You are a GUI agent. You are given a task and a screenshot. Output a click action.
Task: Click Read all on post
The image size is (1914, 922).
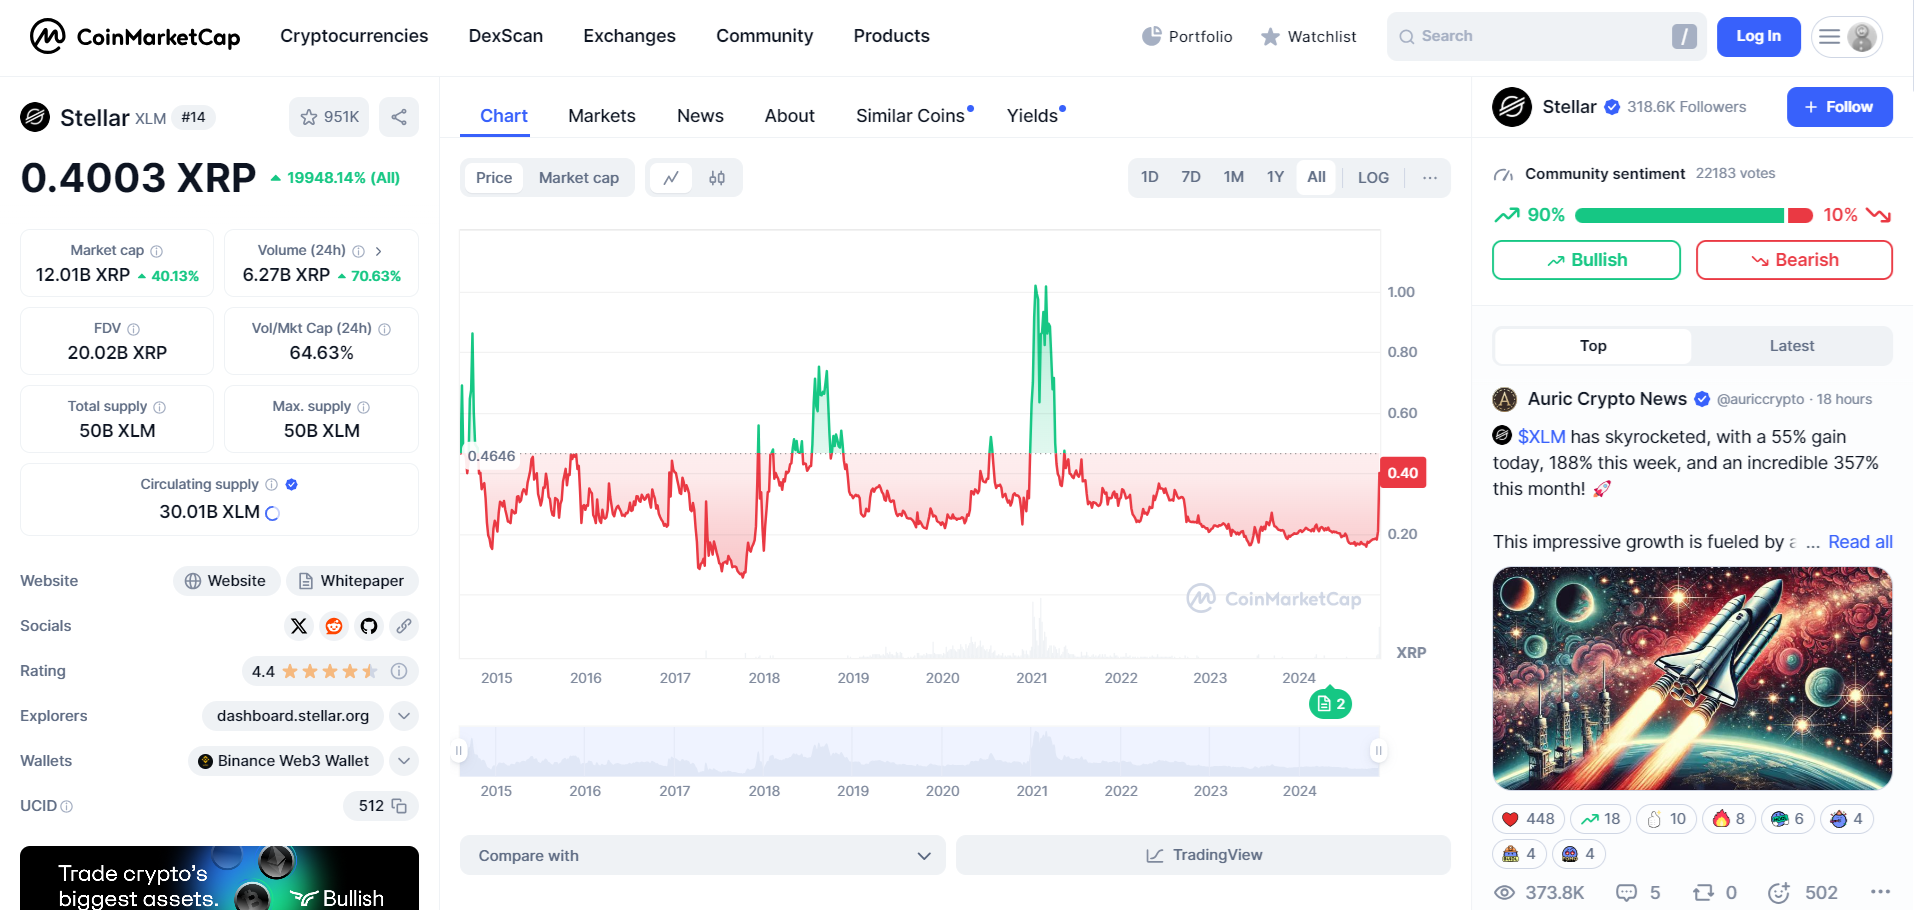tap(1860, 542)
